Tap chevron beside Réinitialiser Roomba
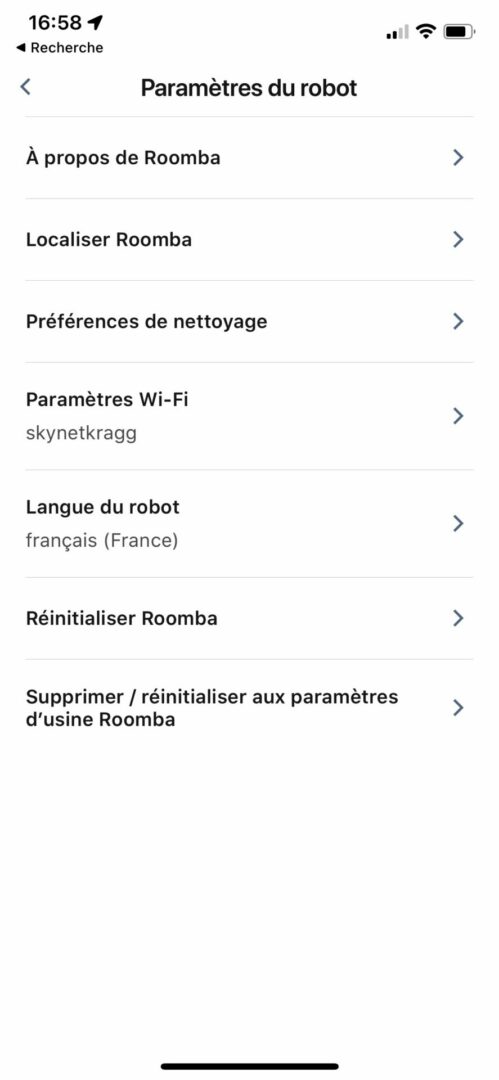Image resolution: width=499 pixels, height=1080 pixels. coord(458,619)
